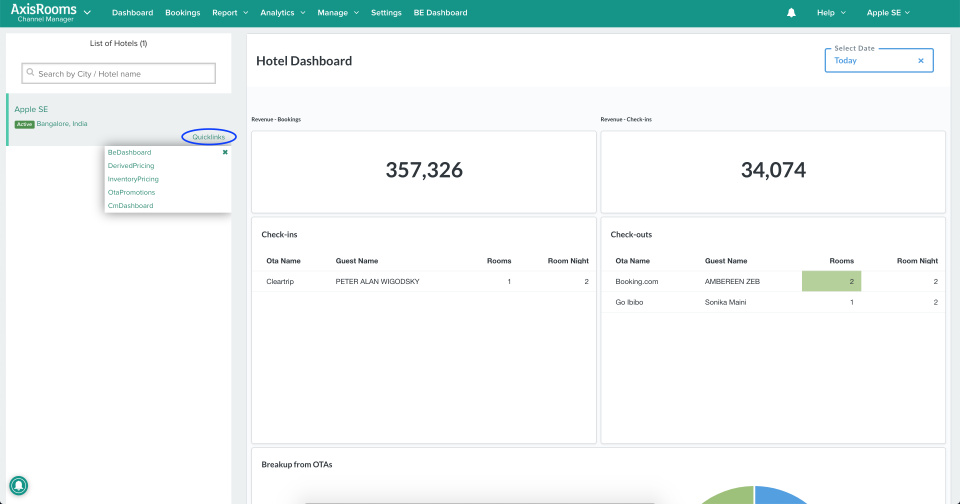Close the Quicklinks popup menu
This screenshot has height=504, width=960.
225,152
